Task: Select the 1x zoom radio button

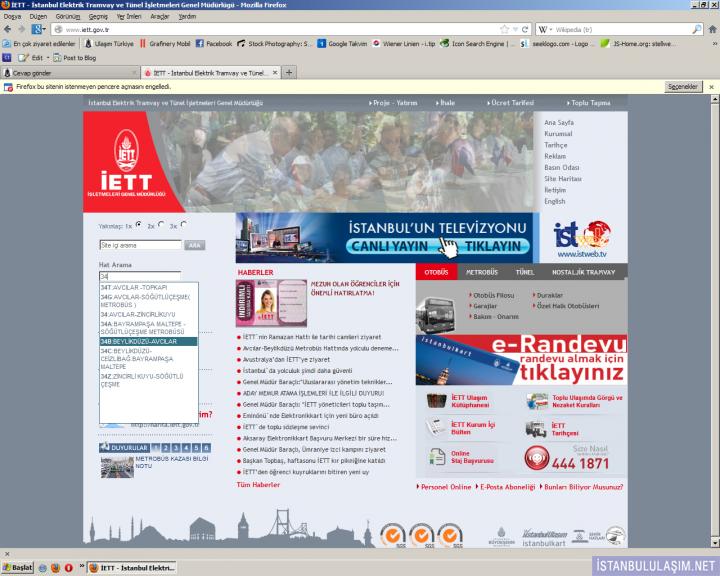Action: coord(138,224)
